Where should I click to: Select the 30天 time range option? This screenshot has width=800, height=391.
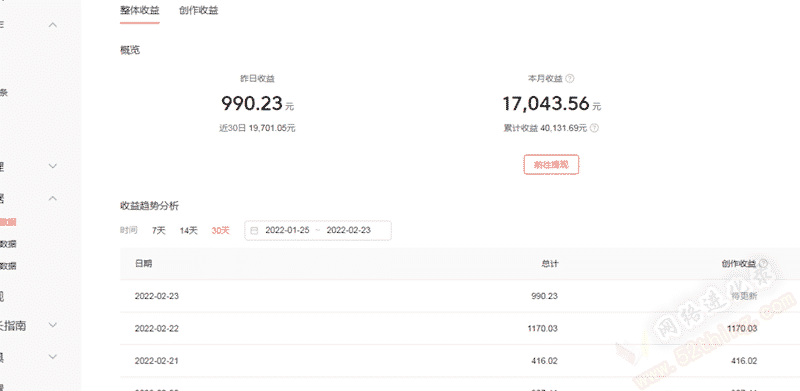point(220,230)
